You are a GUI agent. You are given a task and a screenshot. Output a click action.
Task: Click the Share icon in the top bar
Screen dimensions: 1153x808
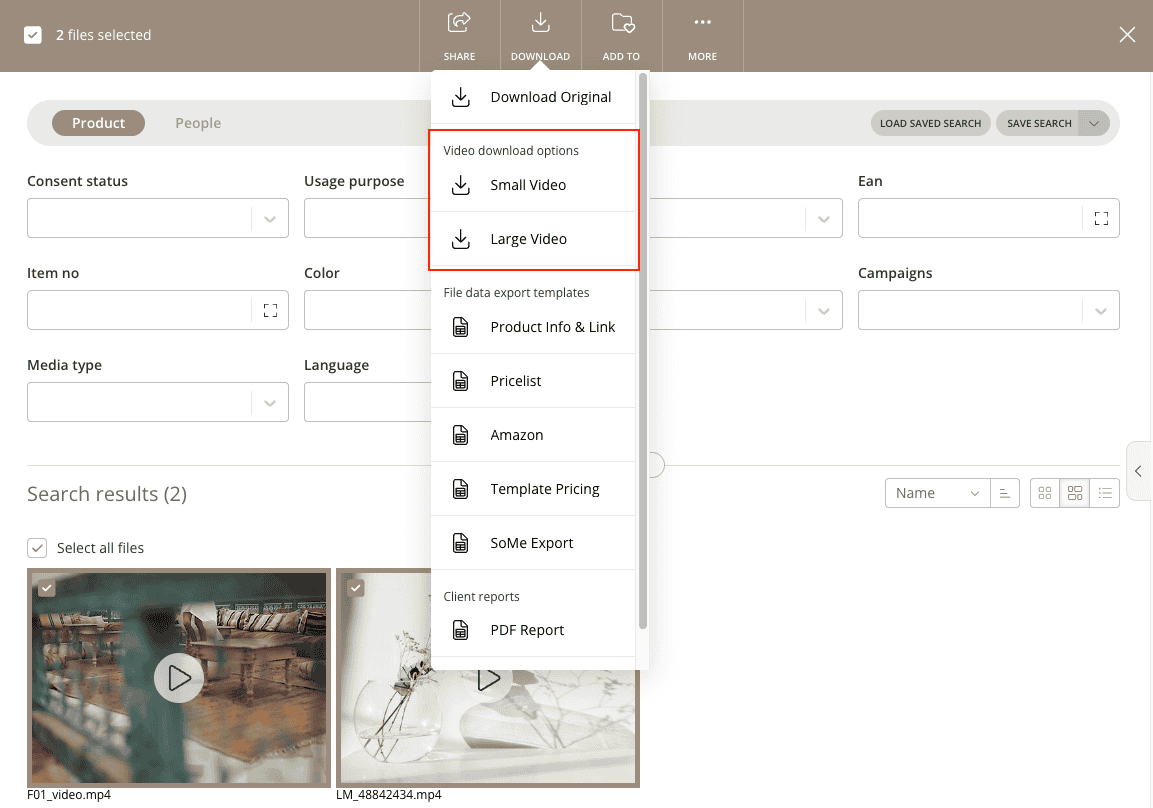click(459, 23)
